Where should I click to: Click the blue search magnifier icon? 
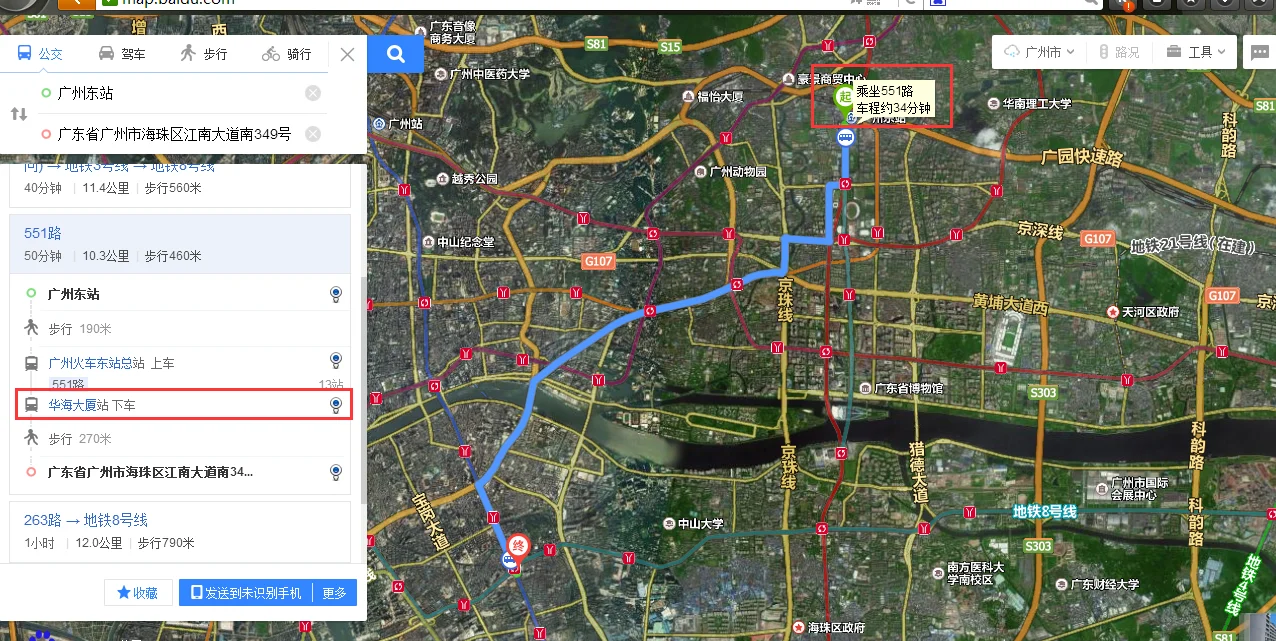pos(395,54)
